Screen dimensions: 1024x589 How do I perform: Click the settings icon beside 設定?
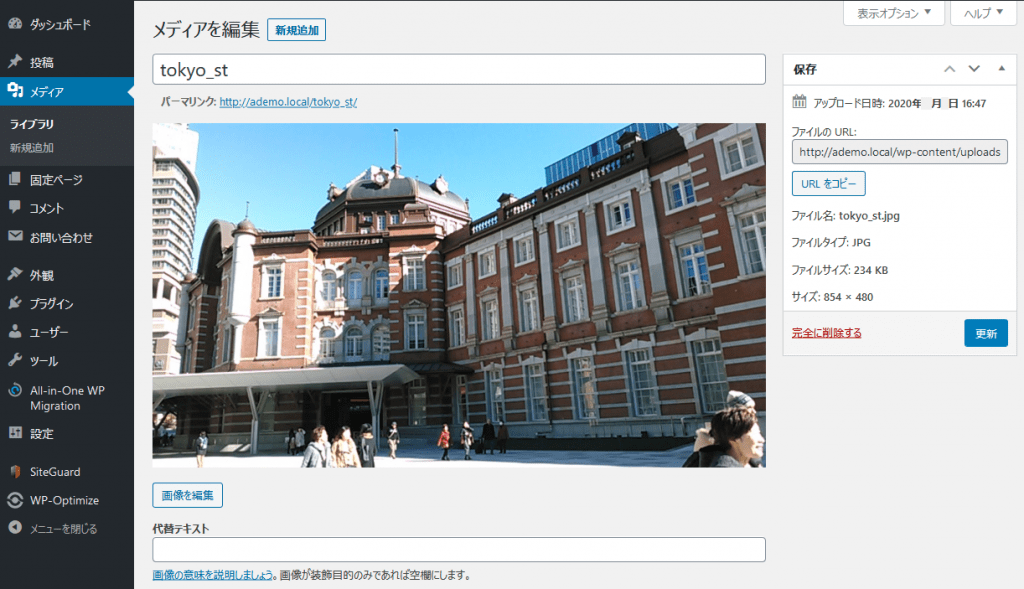tap(15, 432)
